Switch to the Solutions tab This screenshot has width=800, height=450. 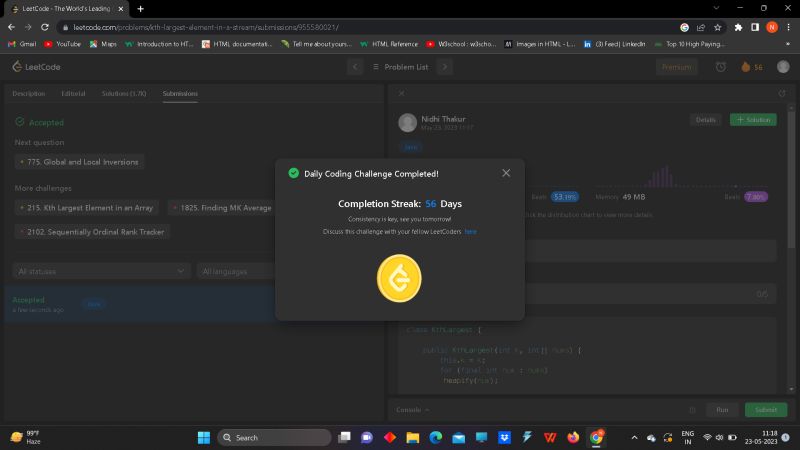[x=124, y=93]
